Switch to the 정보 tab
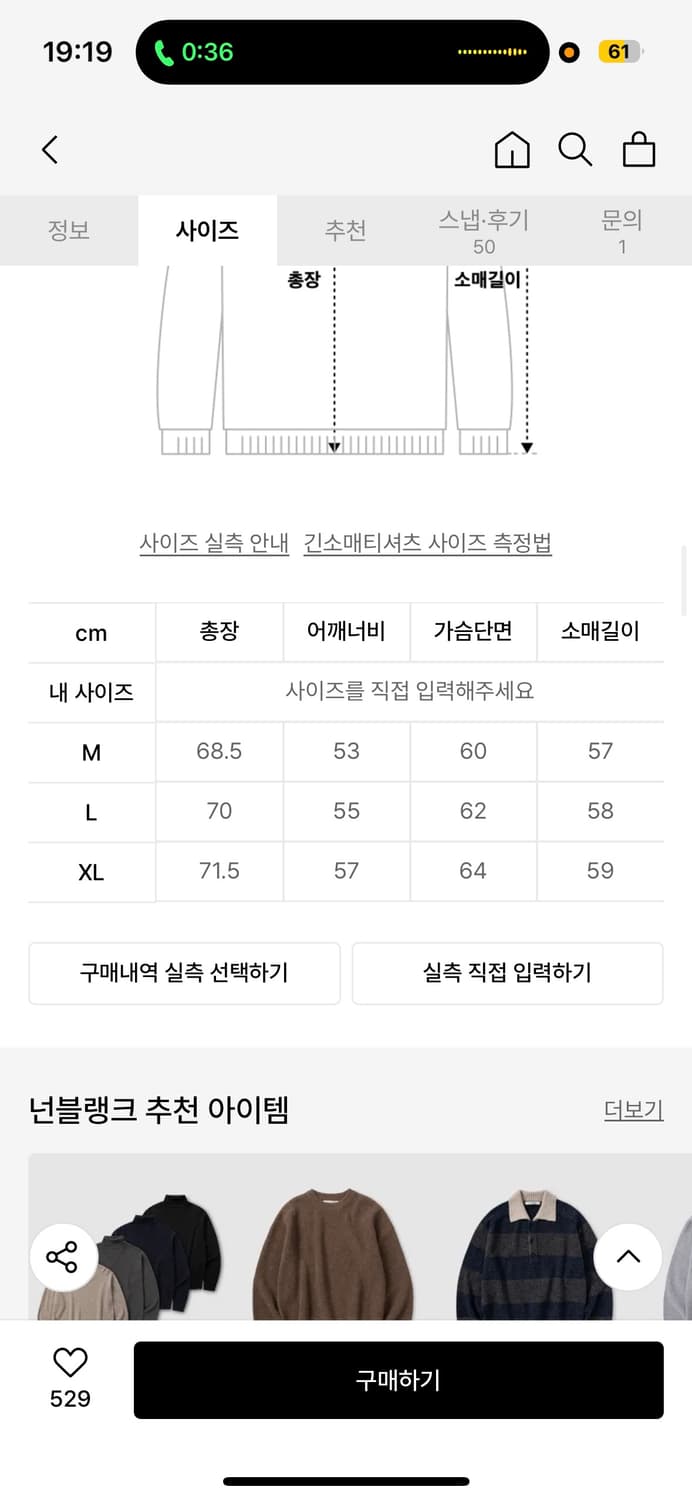 (x=69, y=230)
